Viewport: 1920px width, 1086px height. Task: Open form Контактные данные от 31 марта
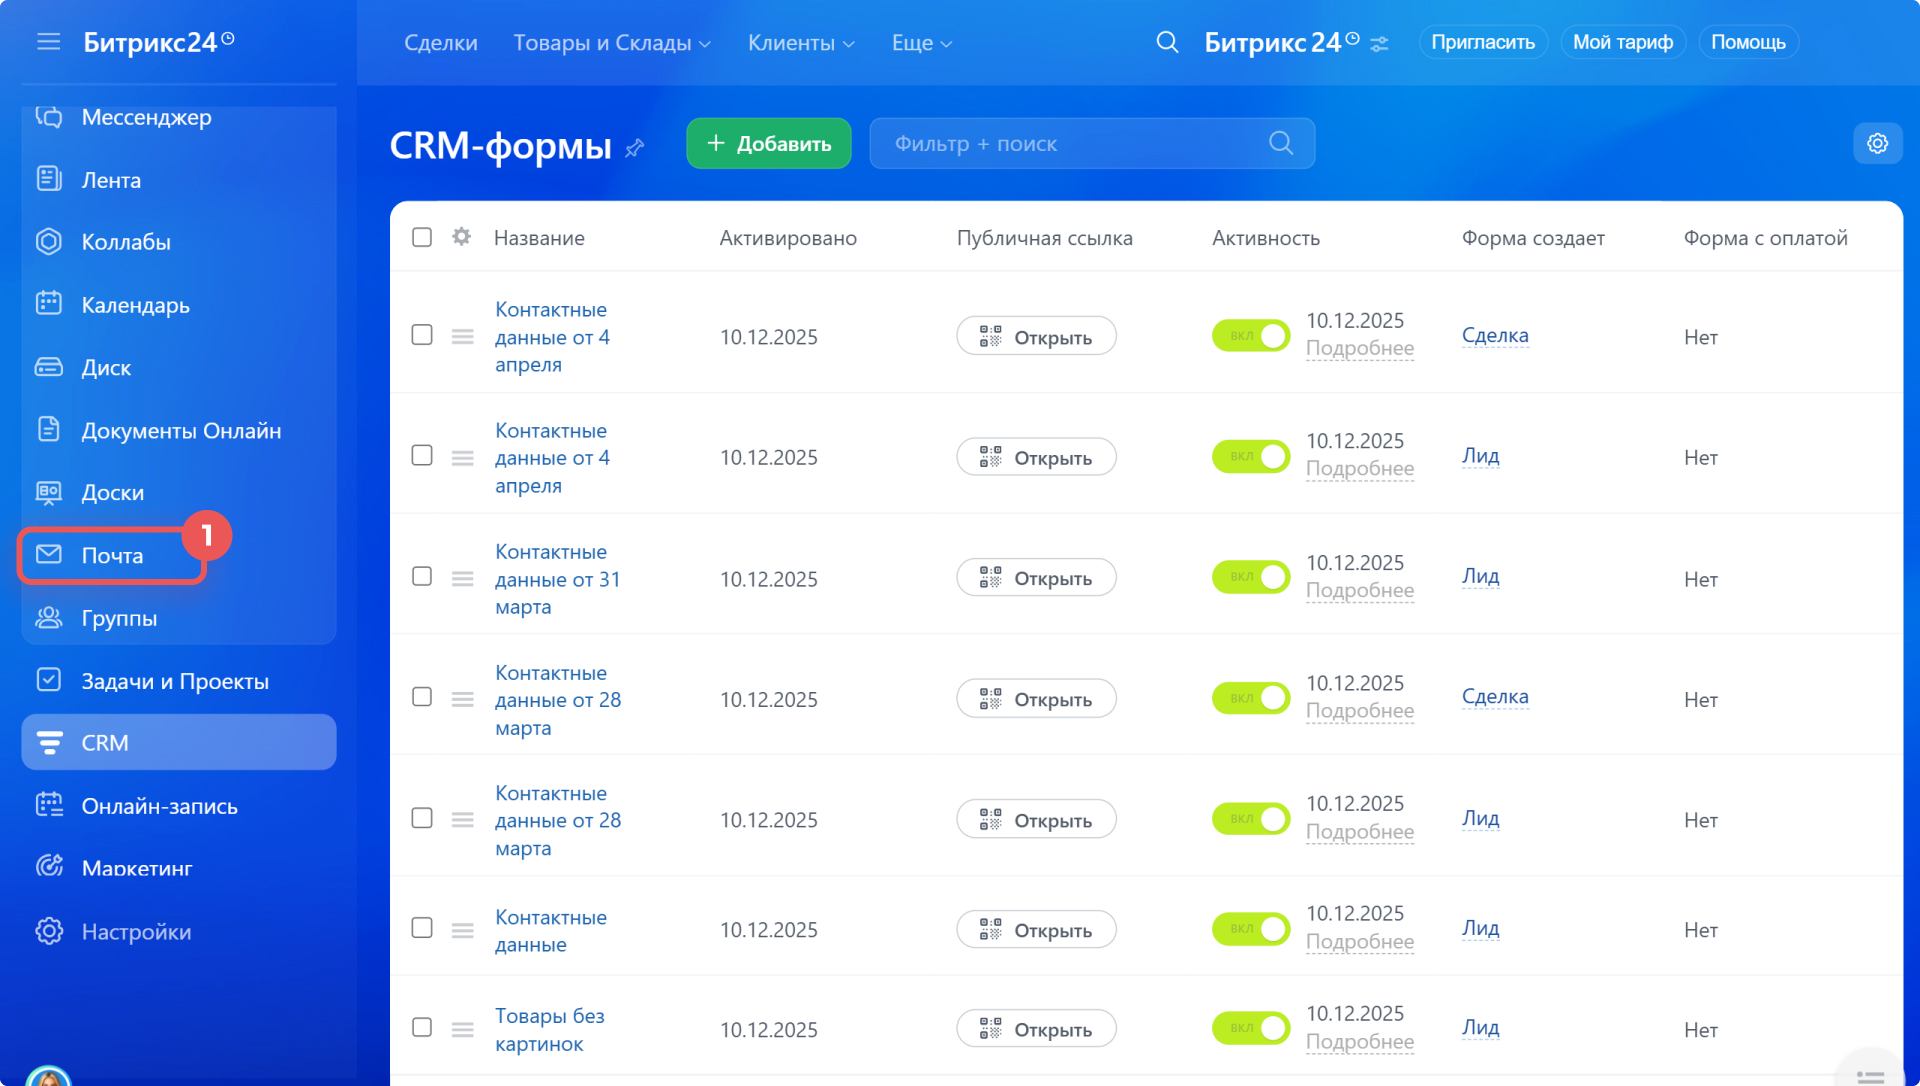pyautogui.click(x=557, y=579)
